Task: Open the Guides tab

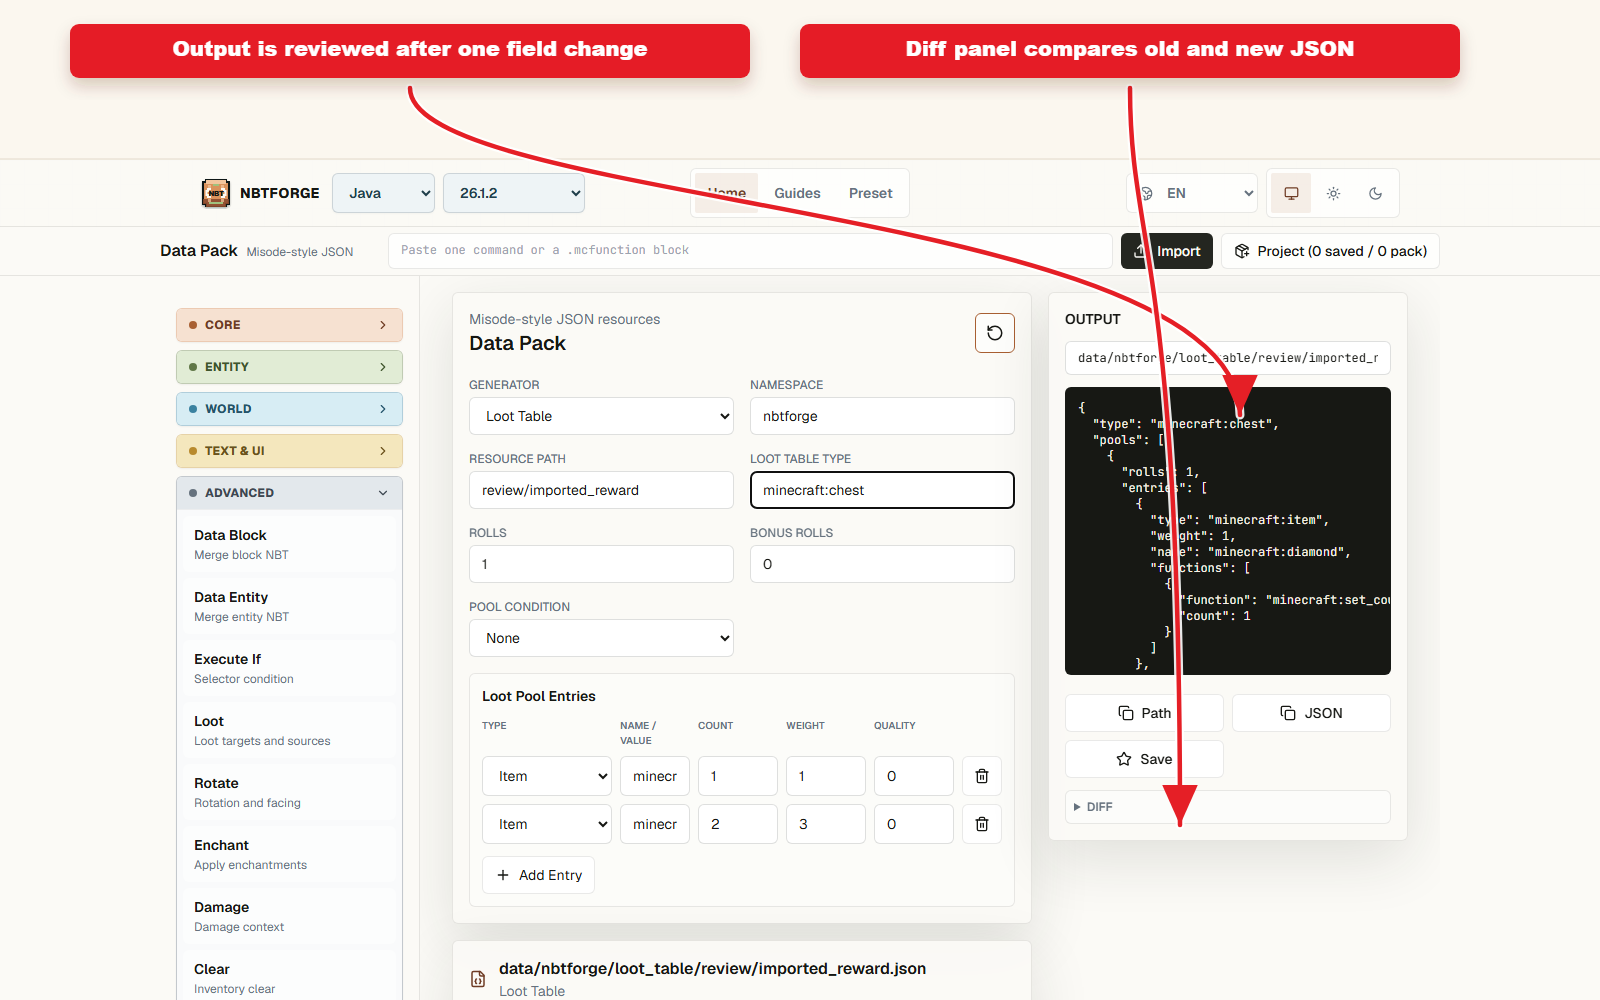Action: point(797,193)
